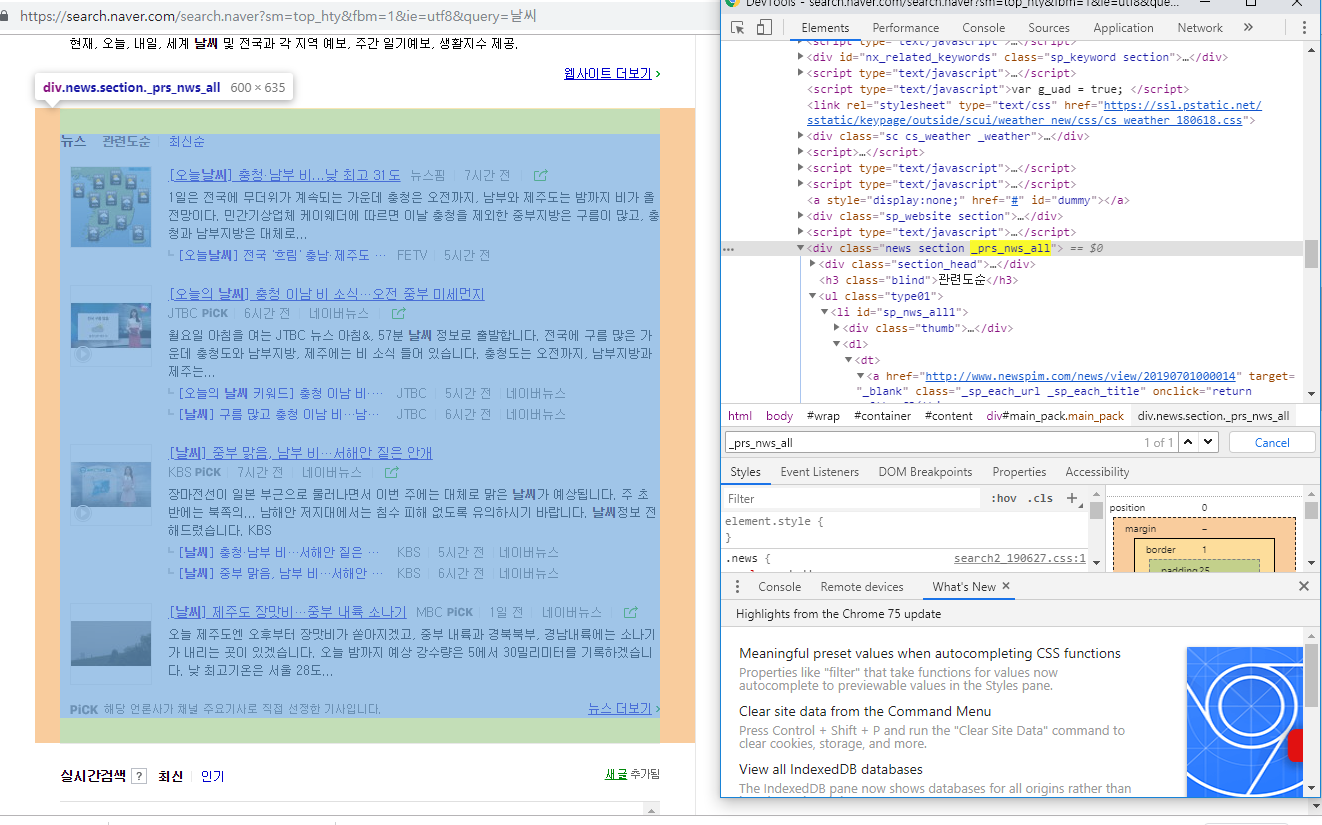Open the newspim.com href link
This screenshot has height=825, width=1322.
1080,376
